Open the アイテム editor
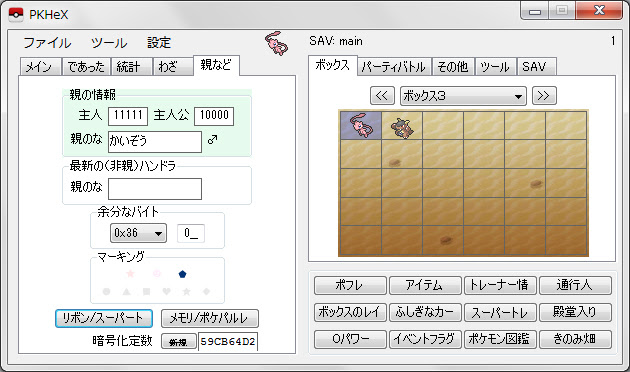 coord(425,285)
